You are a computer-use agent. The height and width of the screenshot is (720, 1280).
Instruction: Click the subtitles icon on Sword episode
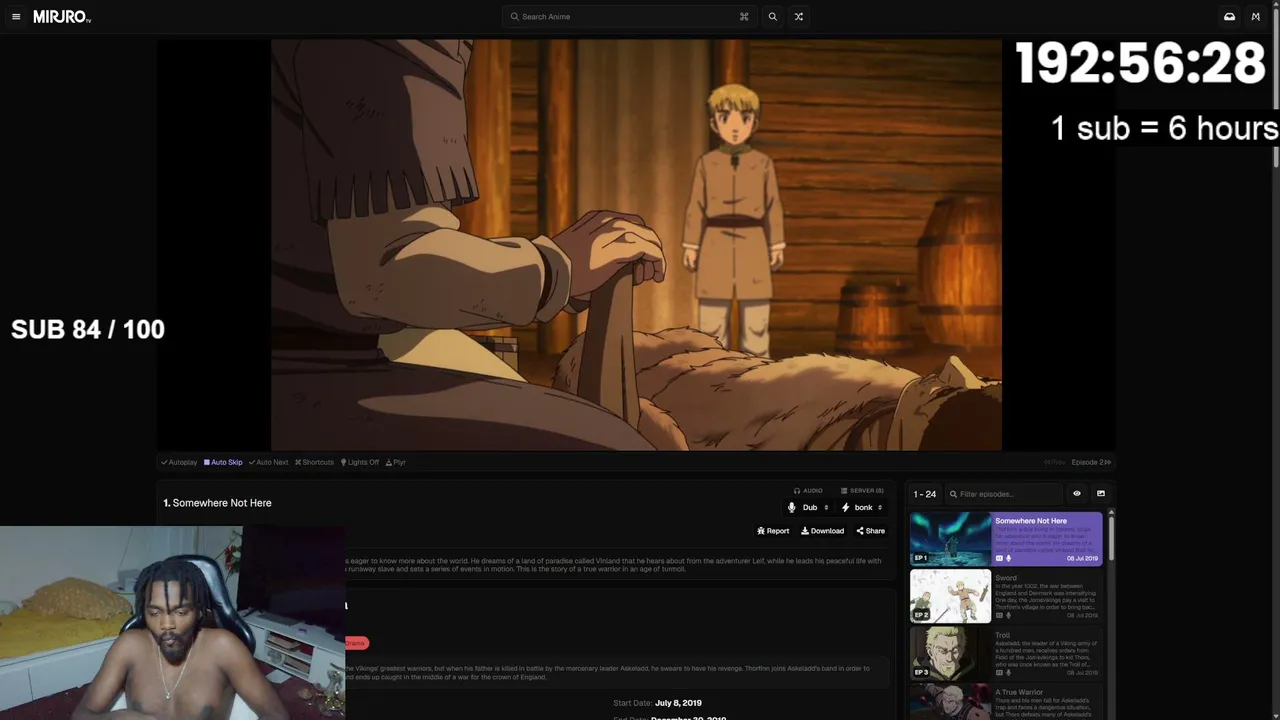pyautogui.click(x=999, y=615)
